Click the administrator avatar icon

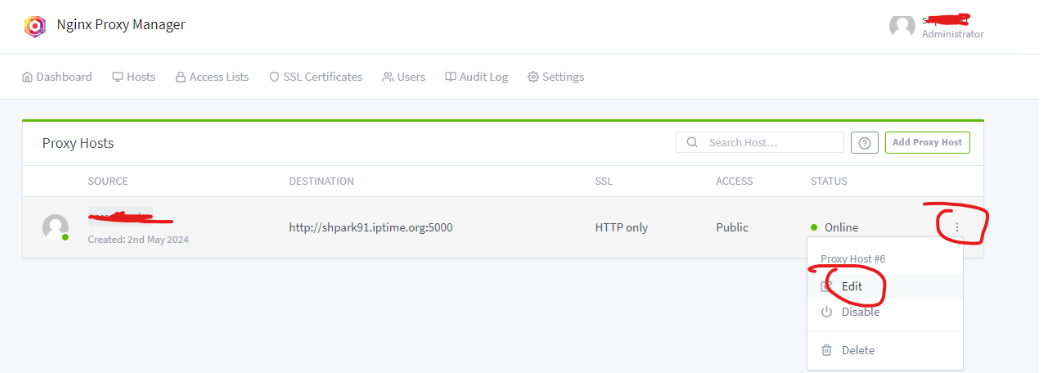(902, 26)
